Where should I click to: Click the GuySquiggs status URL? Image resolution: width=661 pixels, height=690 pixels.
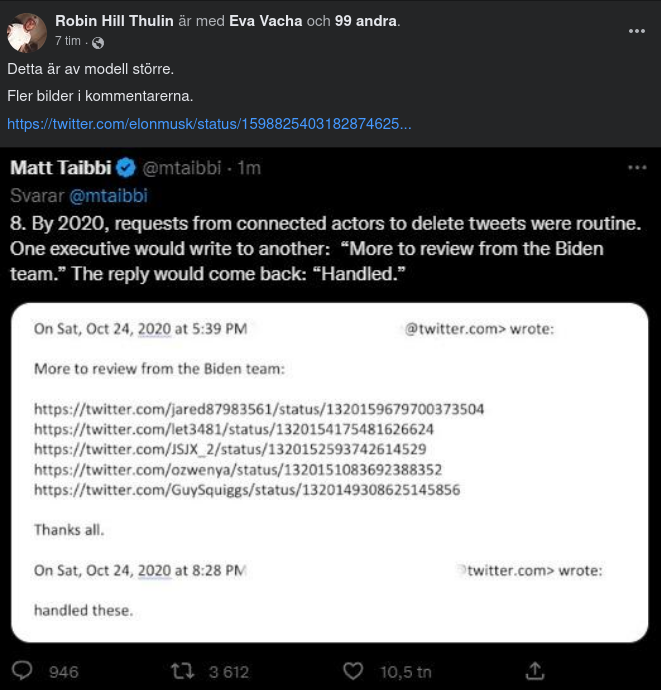(247, 490)
